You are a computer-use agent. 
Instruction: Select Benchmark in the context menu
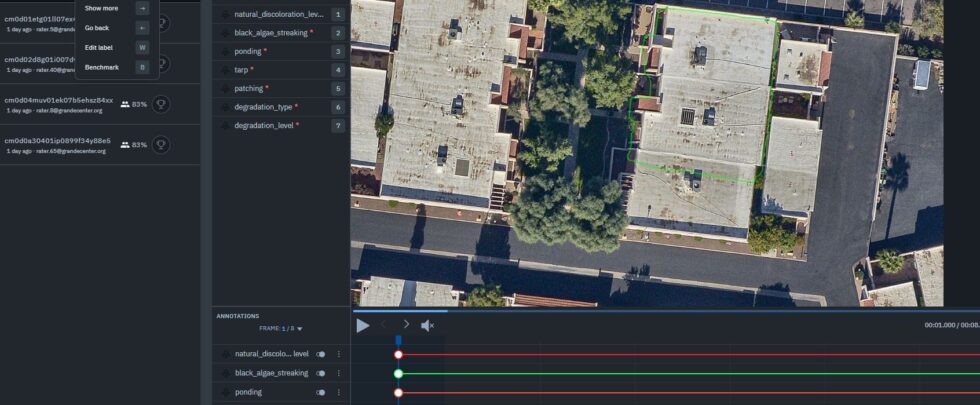pos(101,67)
